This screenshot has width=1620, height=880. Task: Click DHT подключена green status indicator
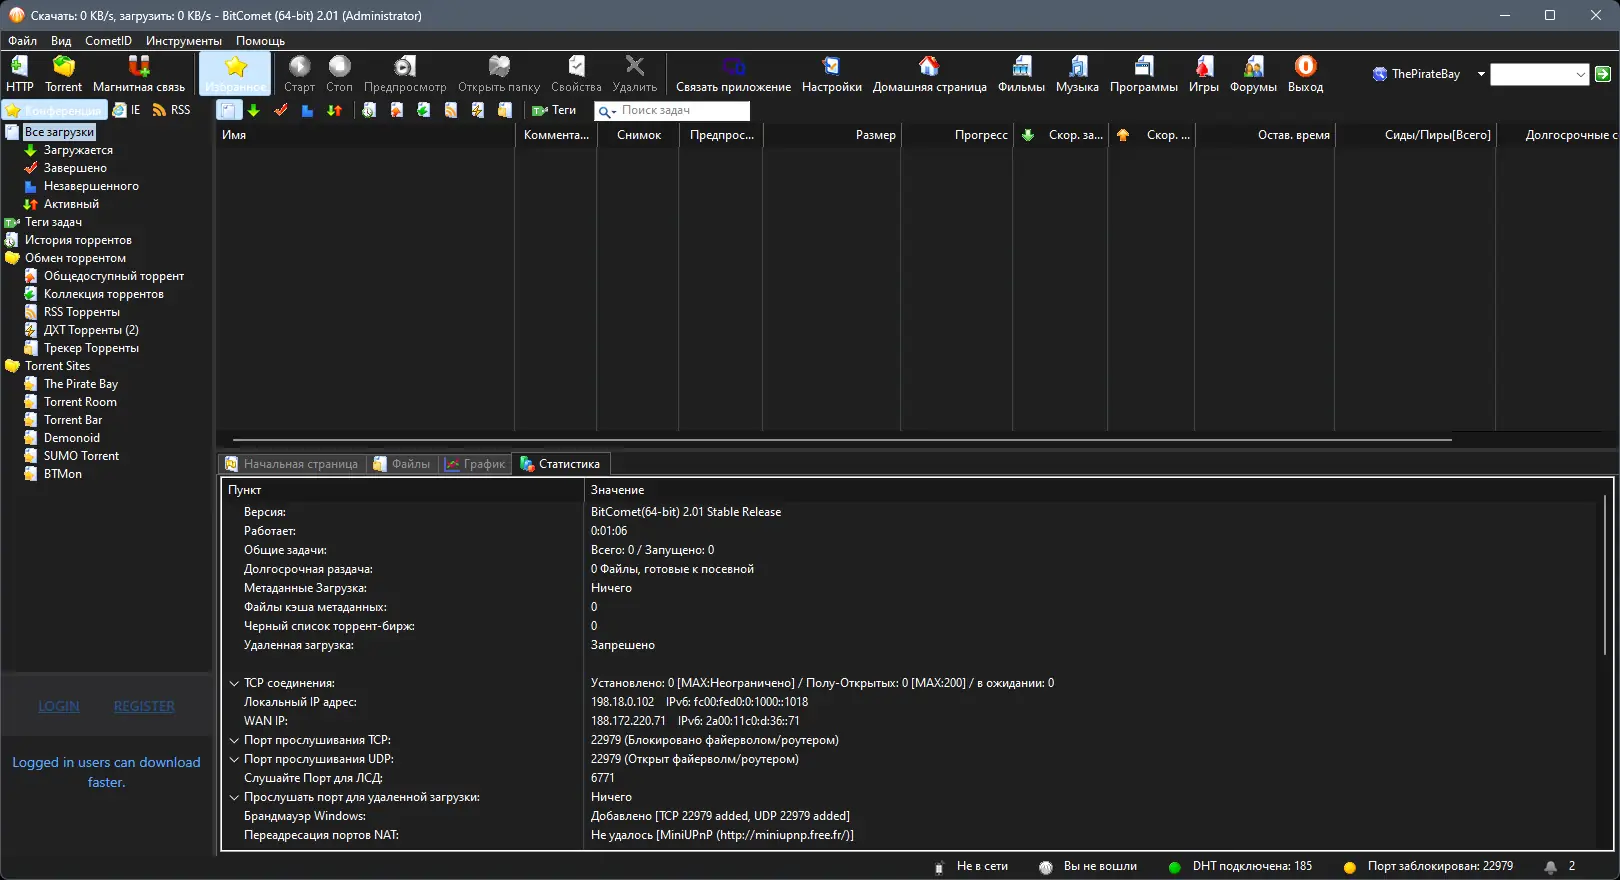click(x=1174, y=867)
